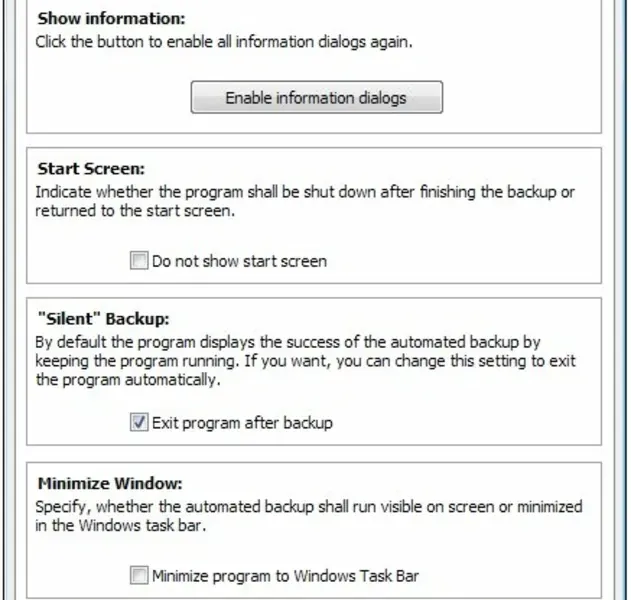Image resolution: width=631 pixels, height=600 pixels.
Task: Tick the Do not show start screen checkbox
Action: pos(138,262)
